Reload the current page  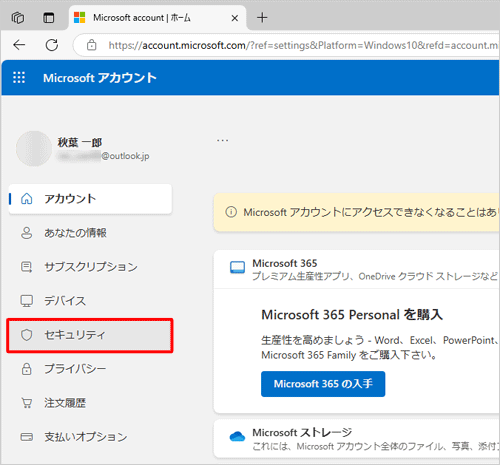[x=52, y=45]
